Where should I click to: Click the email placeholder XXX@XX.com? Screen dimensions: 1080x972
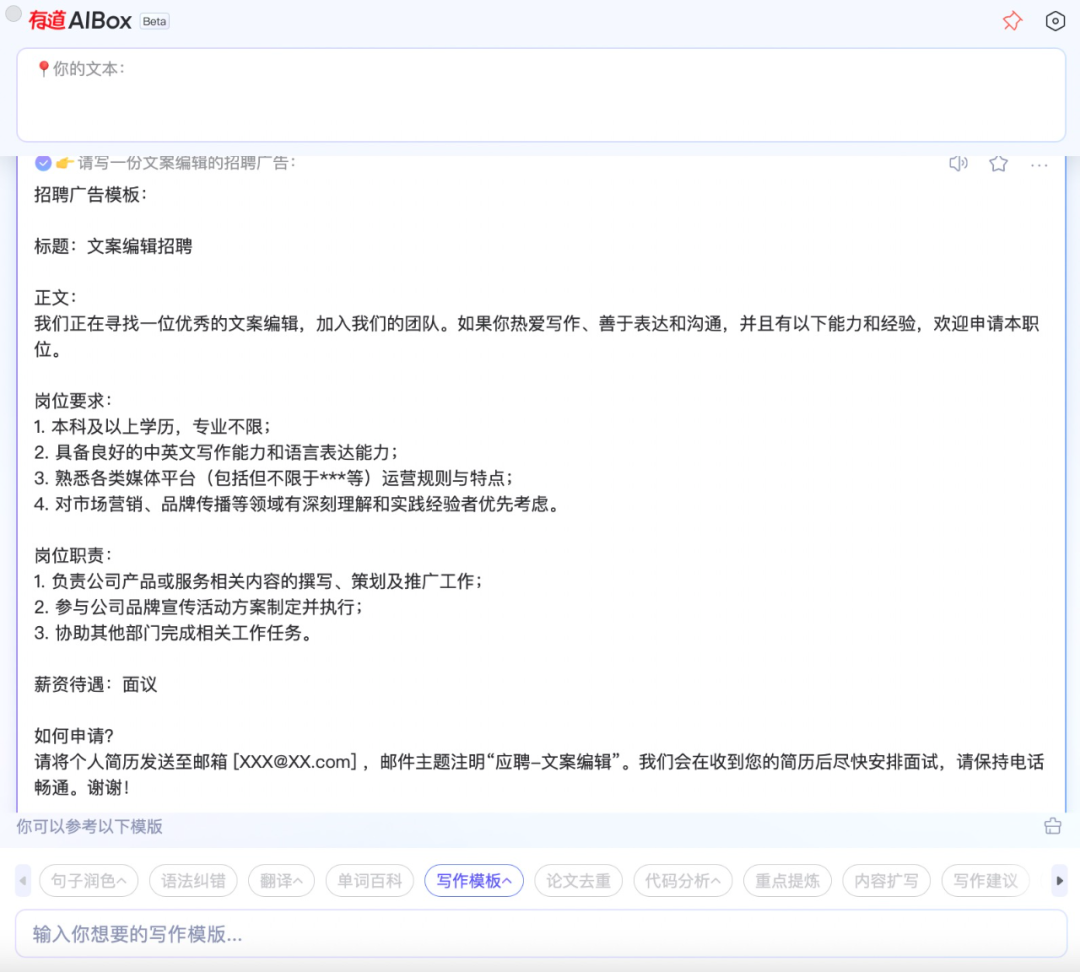[295, 761]
